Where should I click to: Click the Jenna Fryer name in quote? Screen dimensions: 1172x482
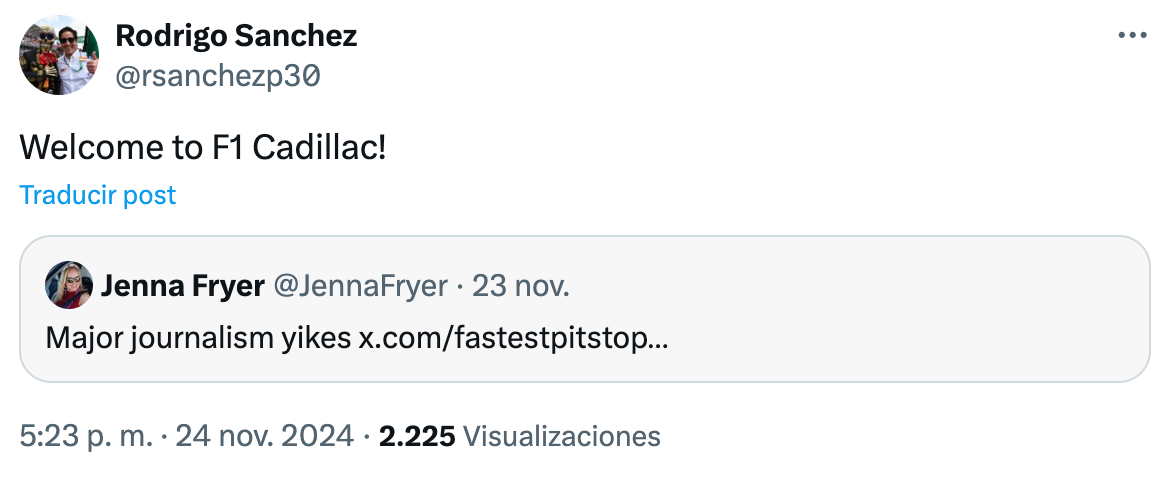(x=183, y=287)
